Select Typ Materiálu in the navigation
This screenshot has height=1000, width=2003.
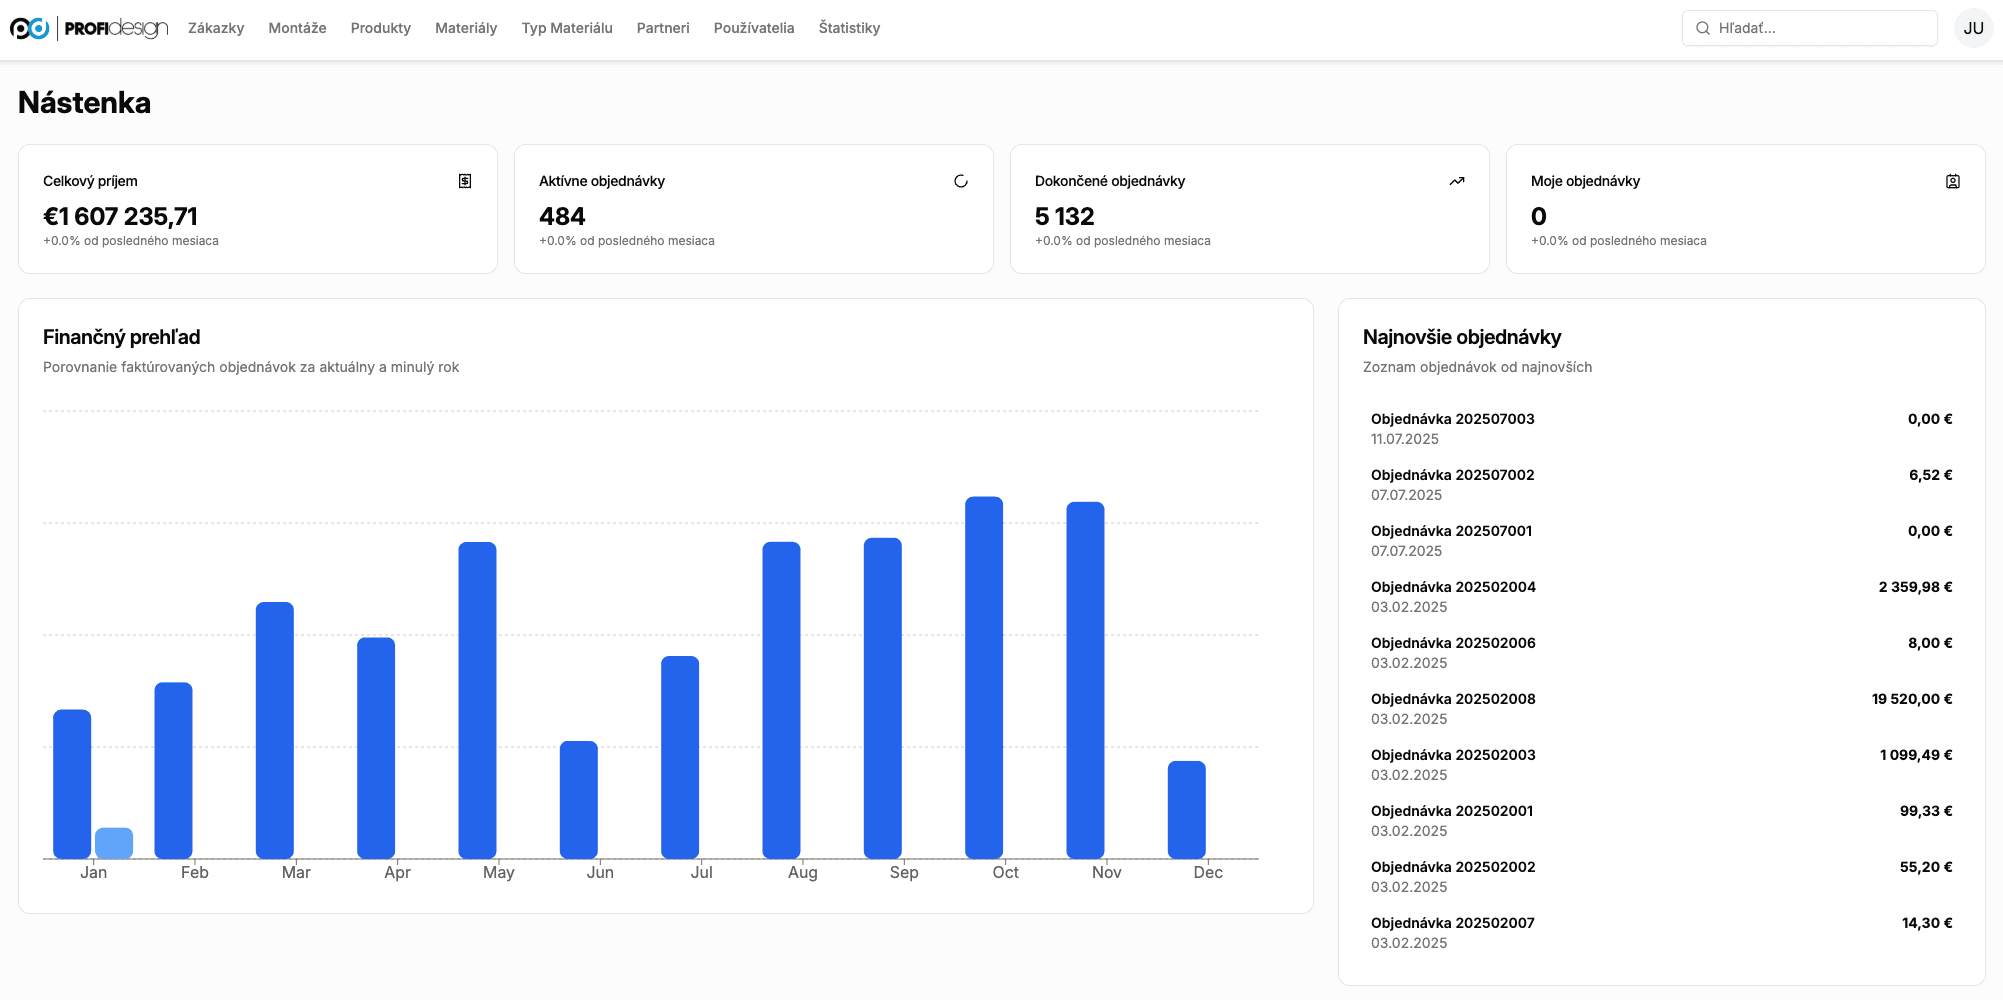[567, 28]
